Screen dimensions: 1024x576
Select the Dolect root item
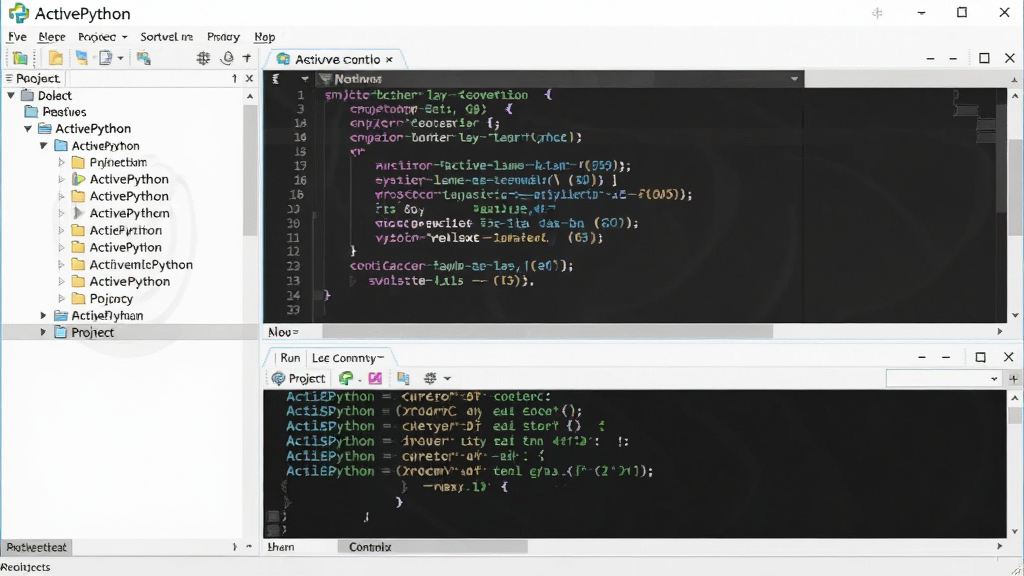point(46,95)
